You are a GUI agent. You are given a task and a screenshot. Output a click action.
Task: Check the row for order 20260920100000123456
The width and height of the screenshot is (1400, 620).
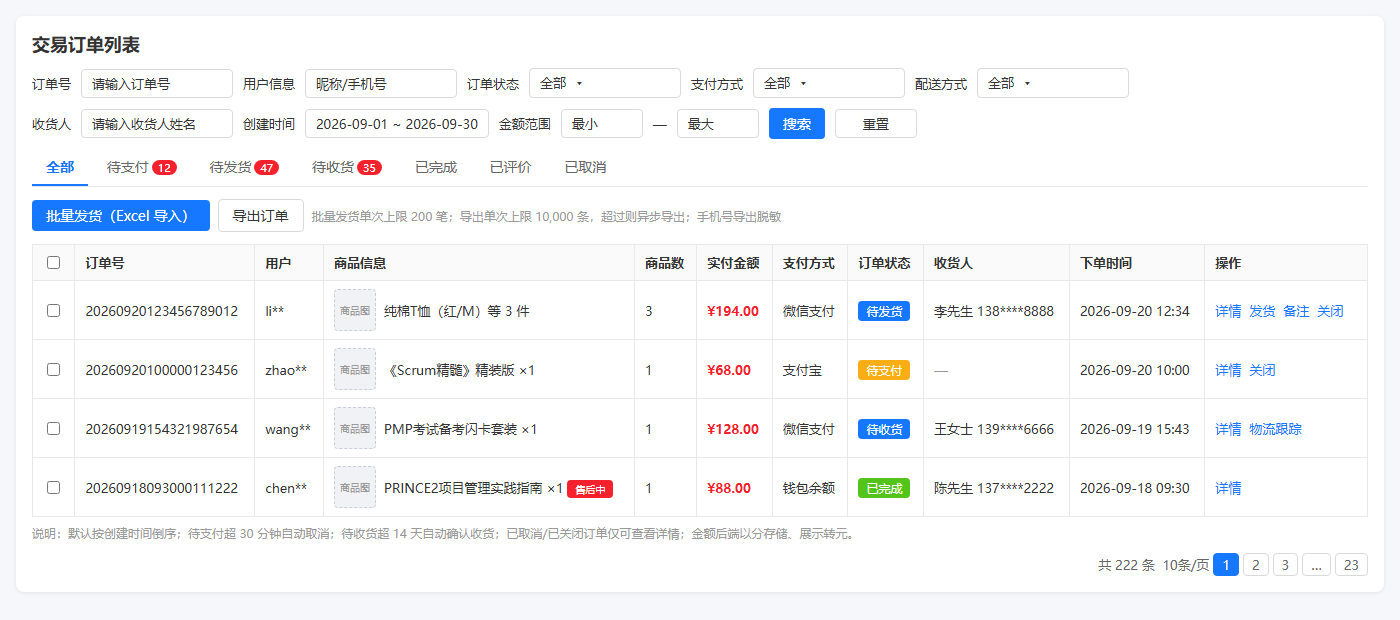pyautogui.click(x=54, y=370)
